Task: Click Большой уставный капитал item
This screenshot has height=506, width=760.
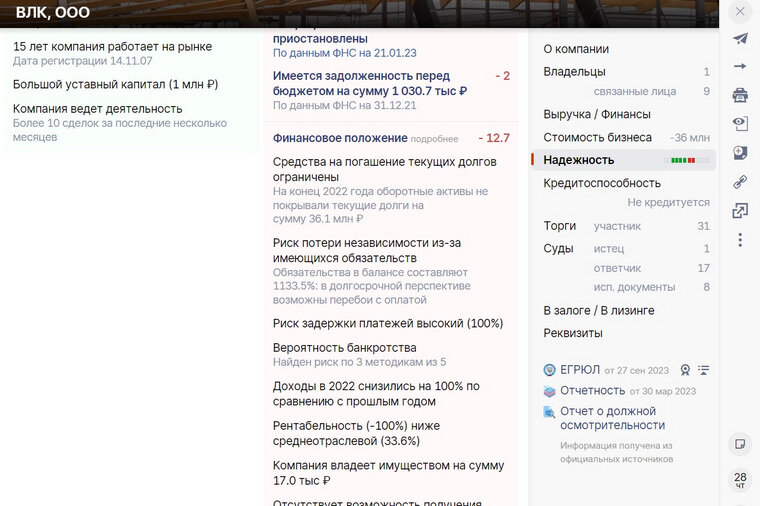Action: click(115, 84)
